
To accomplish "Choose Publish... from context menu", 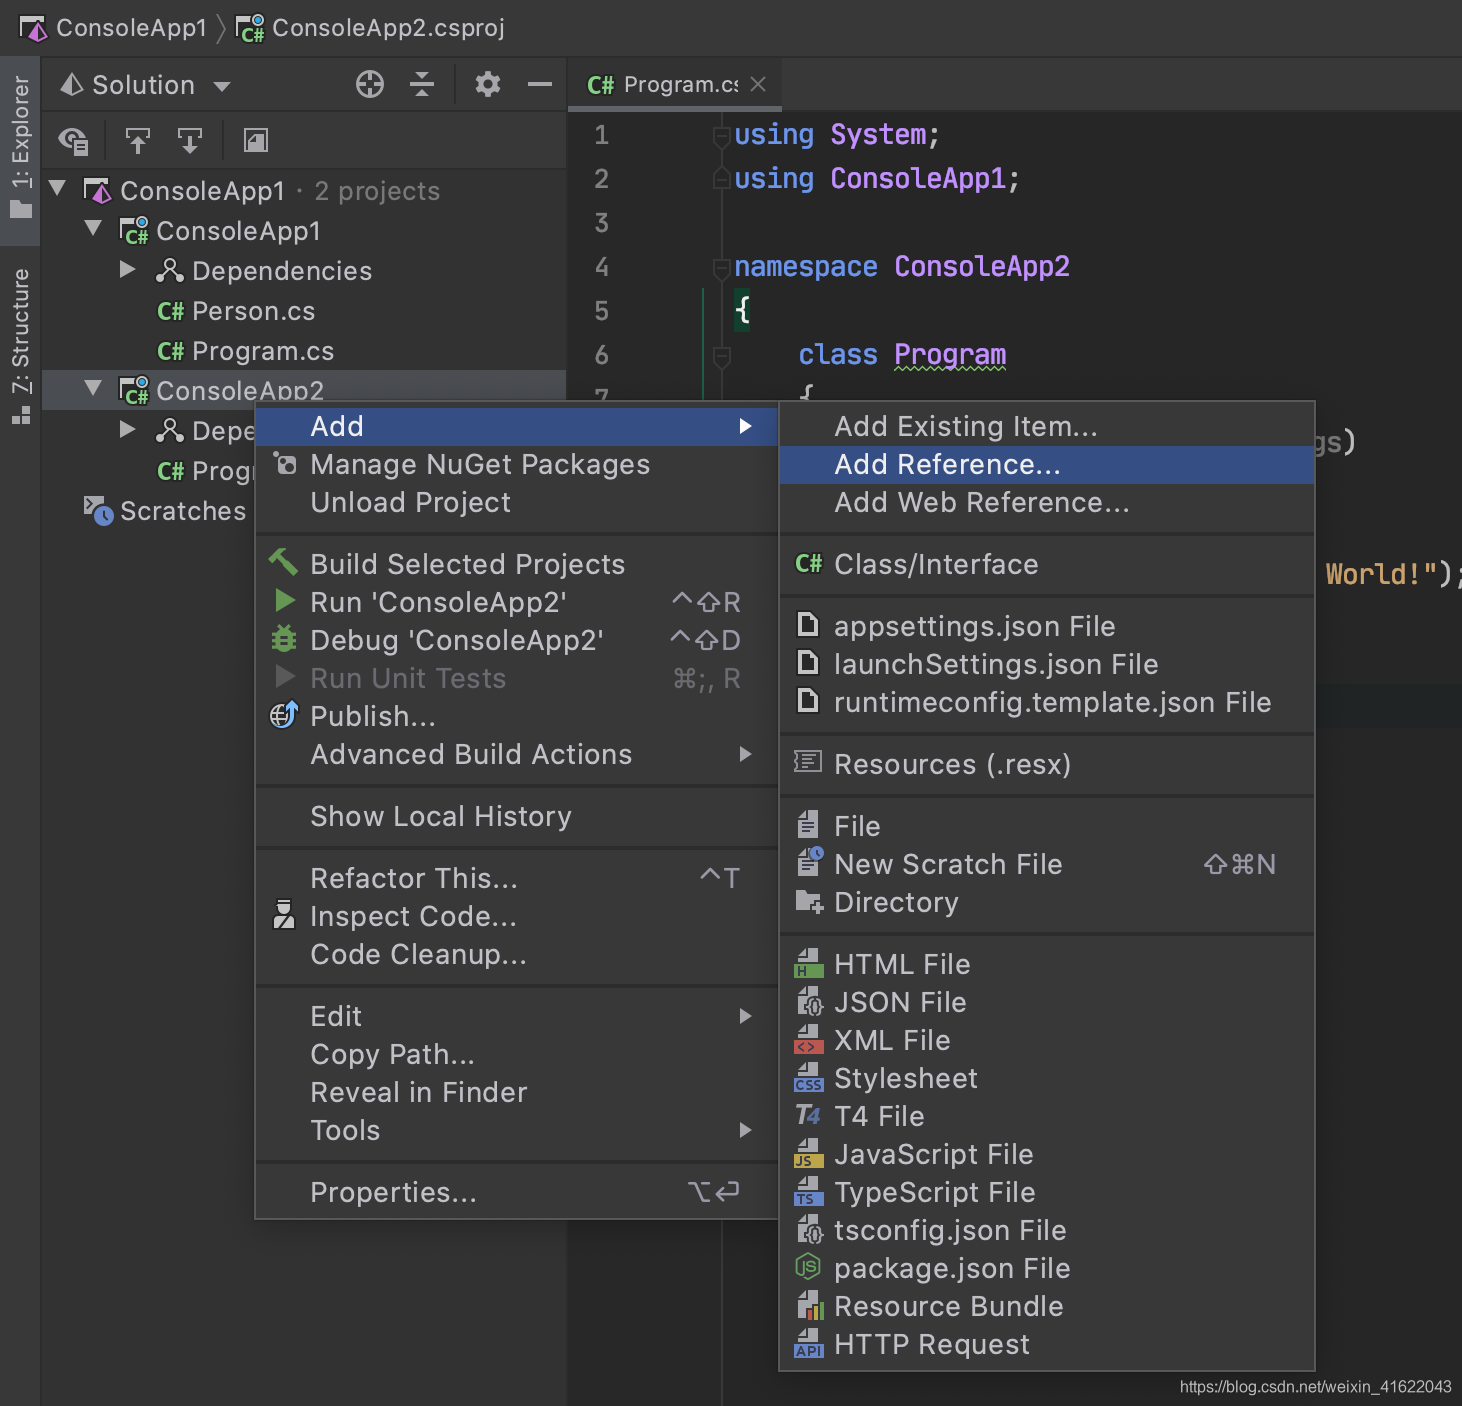I will [516, 716].
